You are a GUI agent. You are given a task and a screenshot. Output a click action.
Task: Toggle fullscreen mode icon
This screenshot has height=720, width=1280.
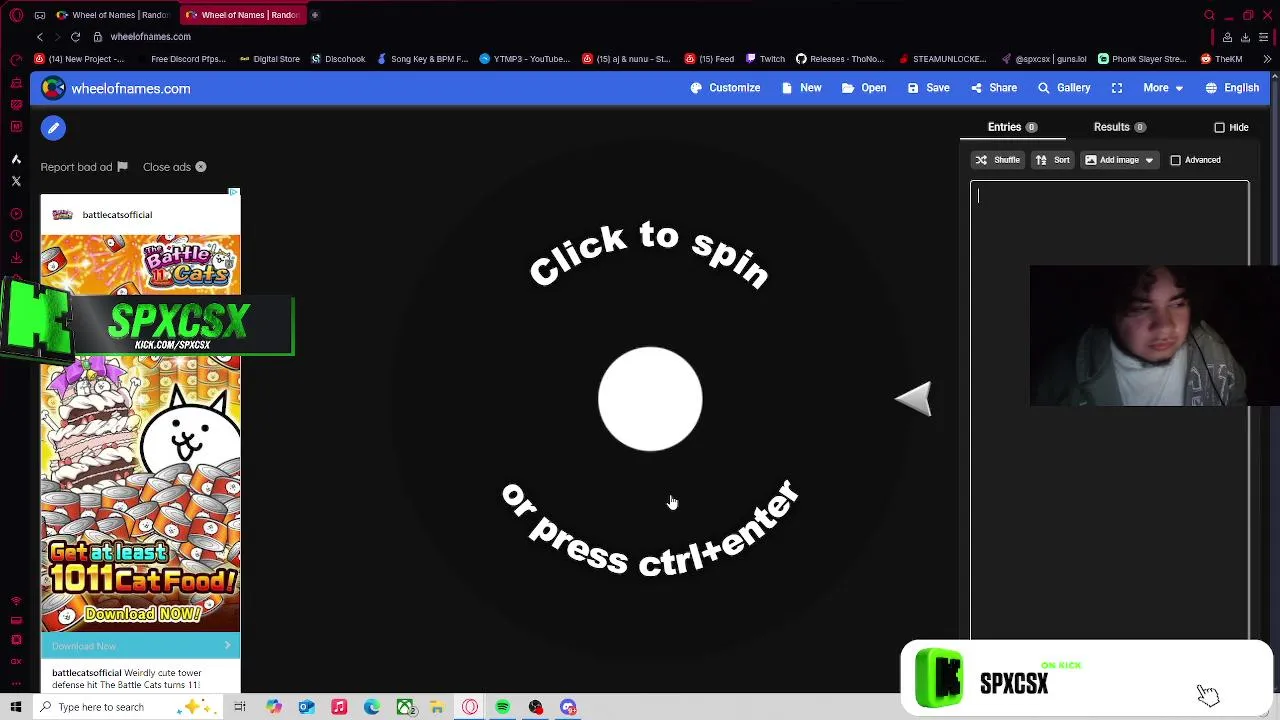click(1117, 88)
